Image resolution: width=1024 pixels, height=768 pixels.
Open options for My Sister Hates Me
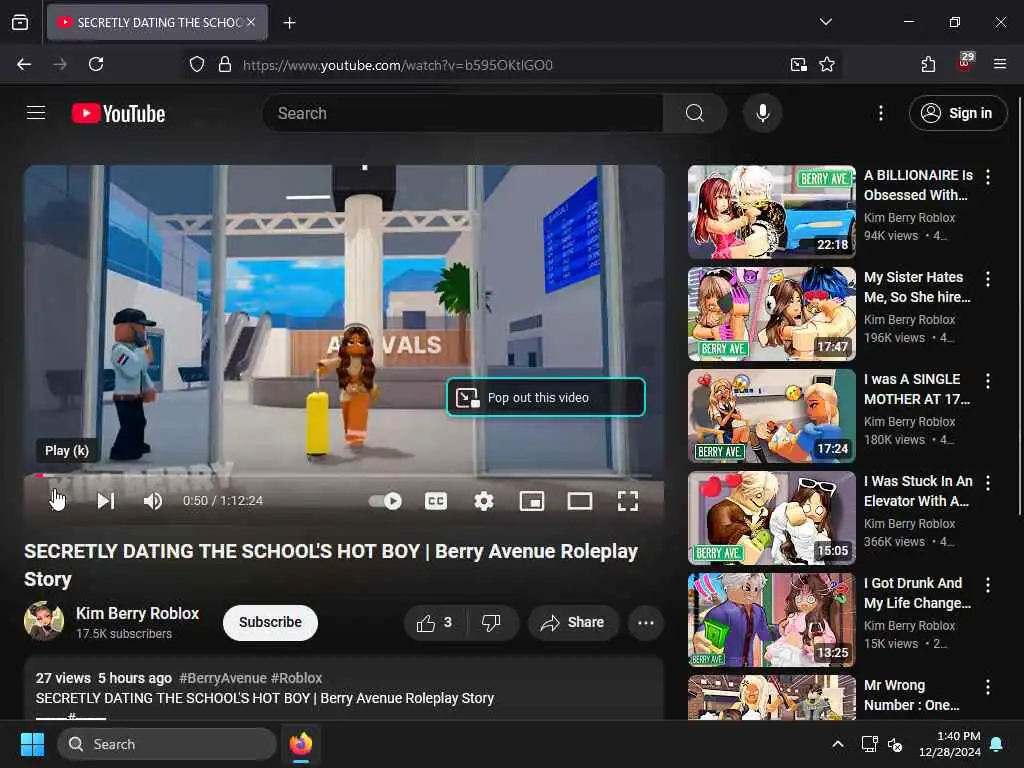click(987, 279)
